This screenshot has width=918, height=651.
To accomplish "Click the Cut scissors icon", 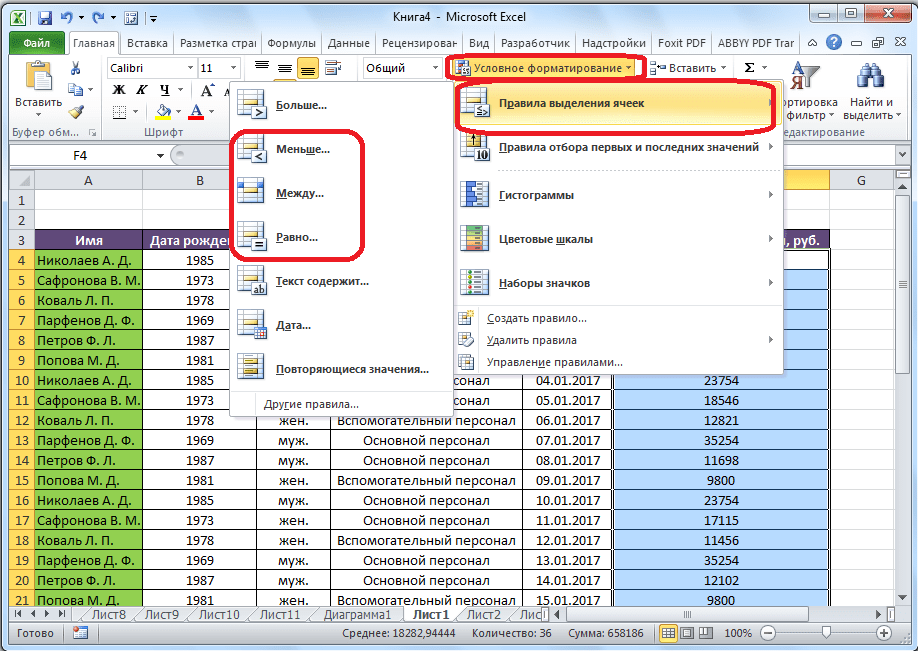I will point(76,68).
